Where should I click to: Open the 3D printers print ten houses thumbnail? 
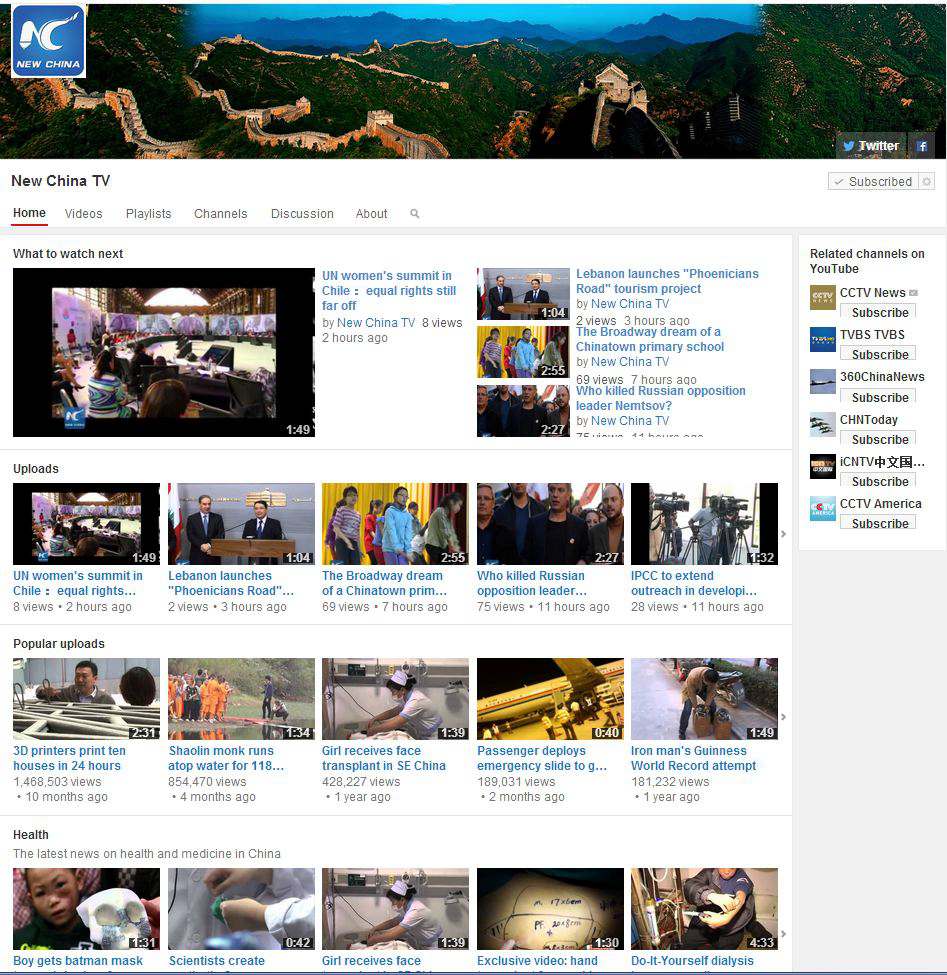[x=86, y=699]
